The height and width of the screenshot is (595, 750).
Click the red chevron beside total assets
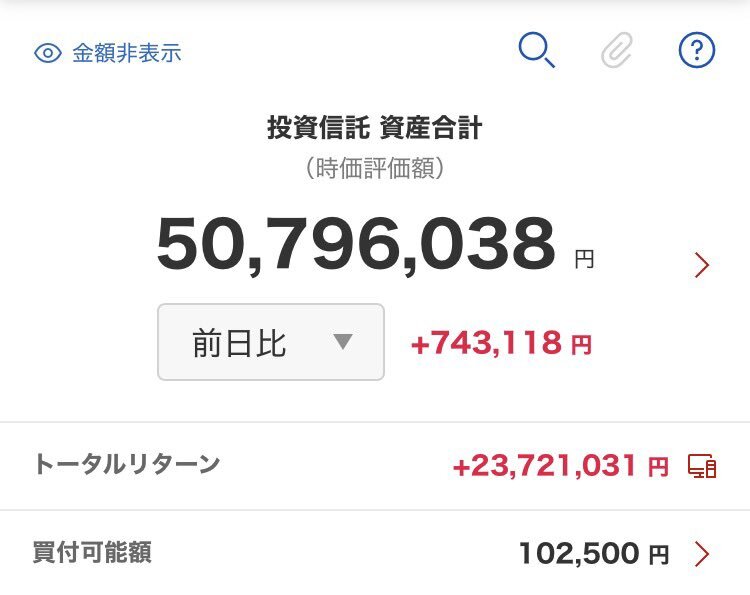pyautogui.click(x=701, y=265)
